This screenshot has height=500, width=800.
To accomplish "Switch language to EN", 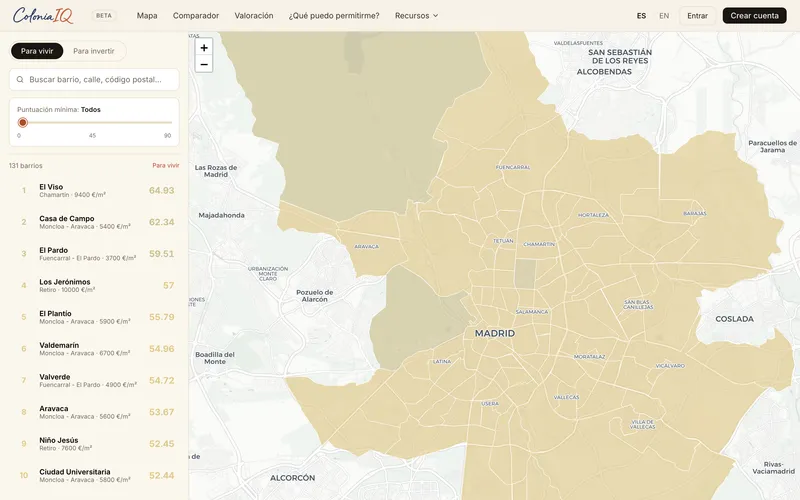I will click(x=664, y=16).
